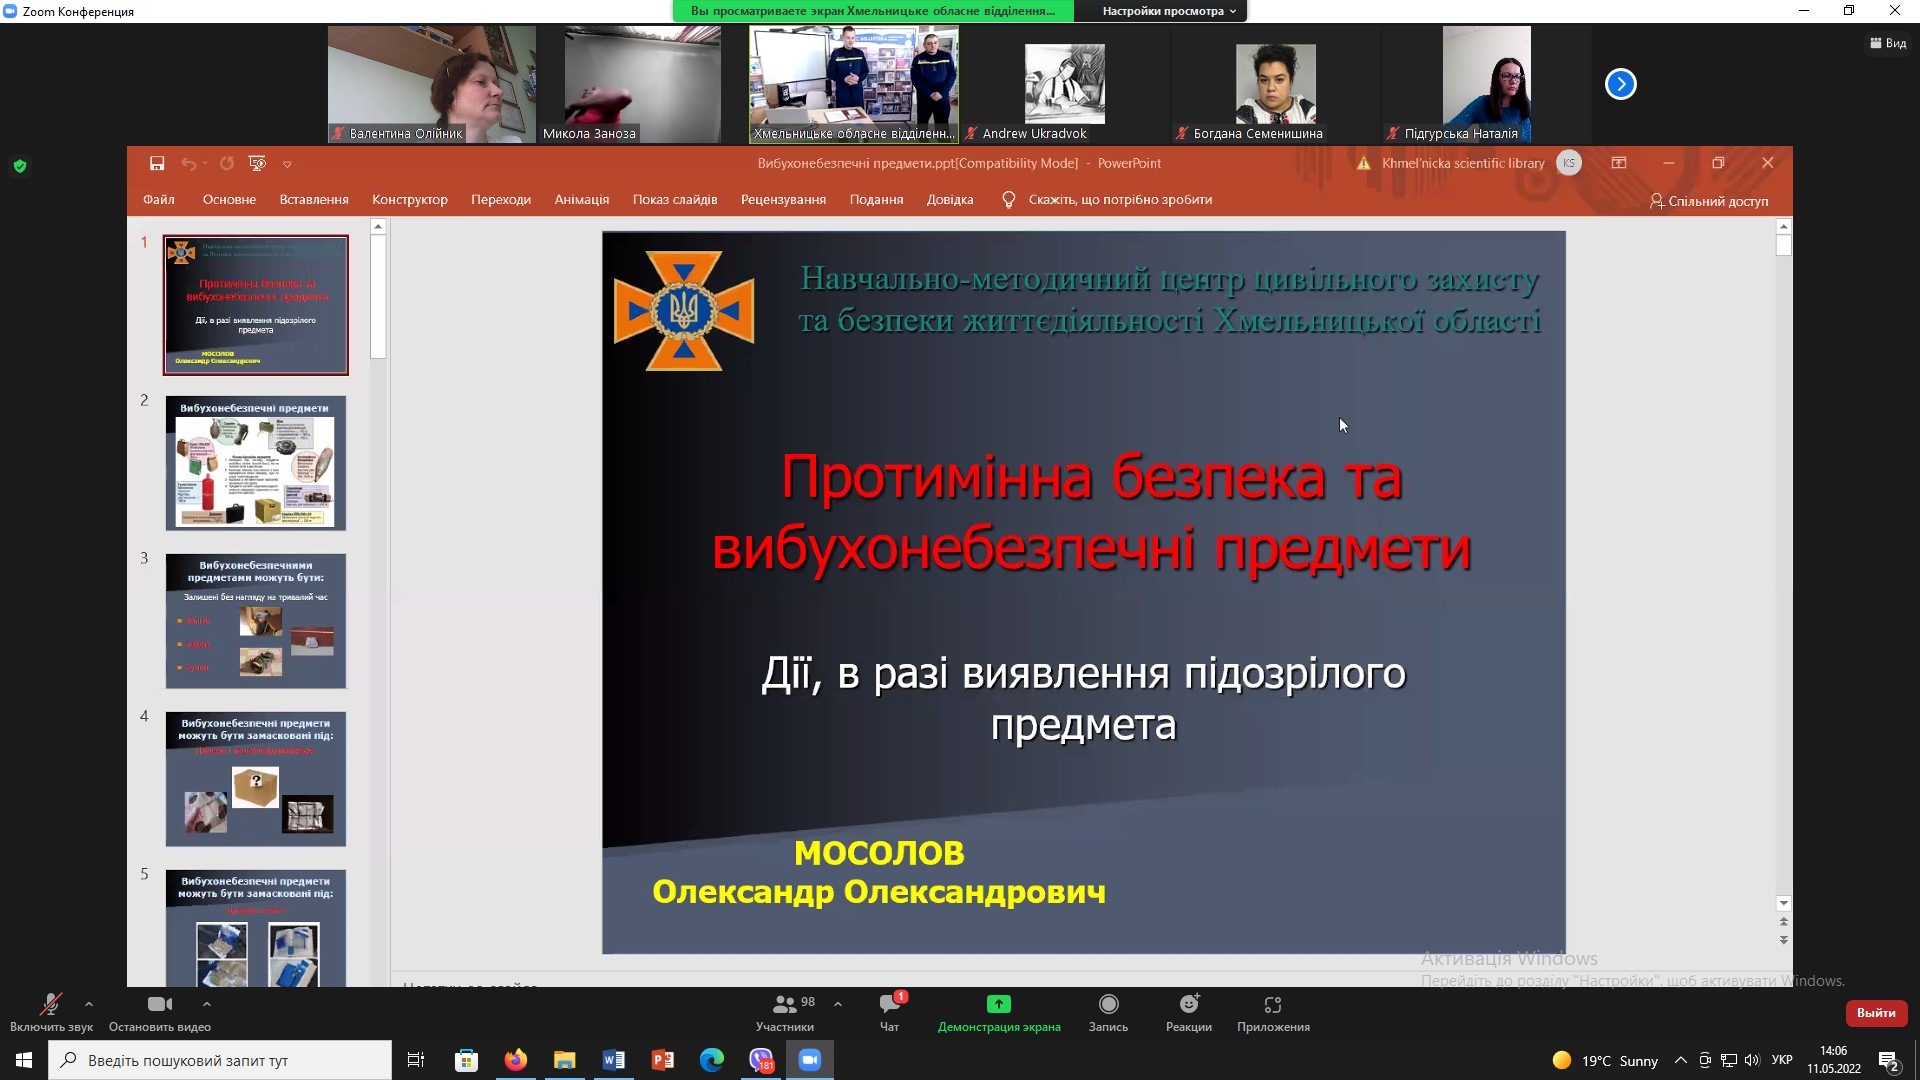
Task: Open Zoom Chat window
Action: 889,1005
